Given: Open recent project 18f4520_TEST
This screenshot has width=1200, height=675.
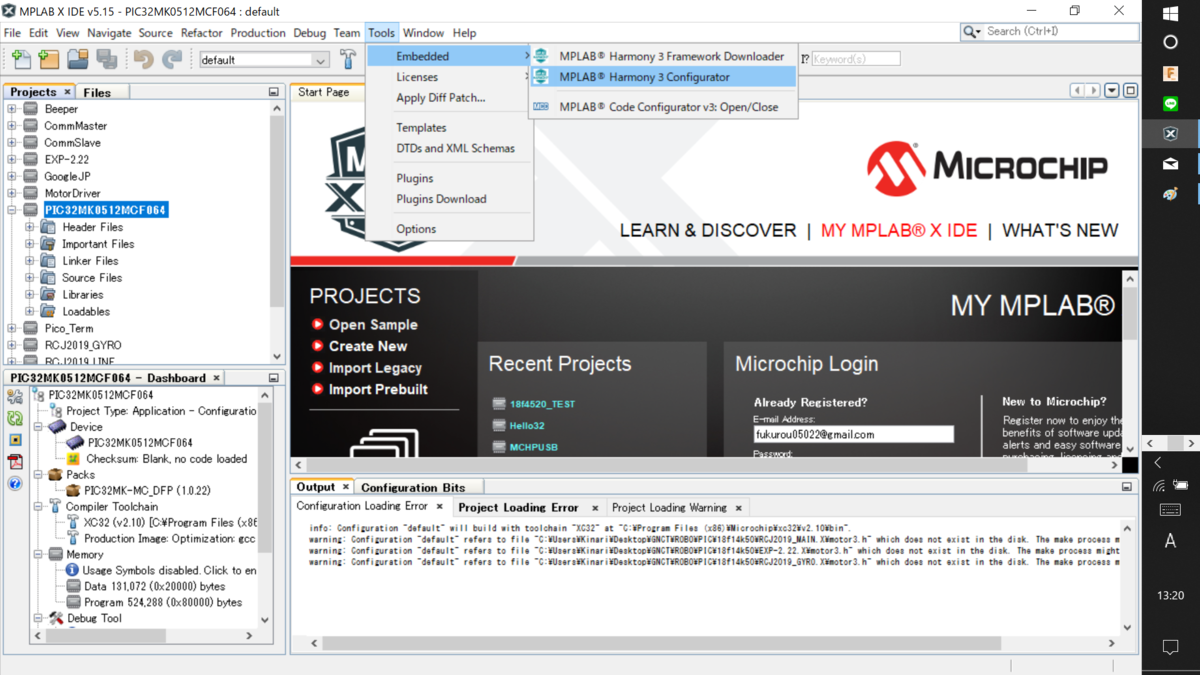Looking at the screenshot, I should 542,404.
